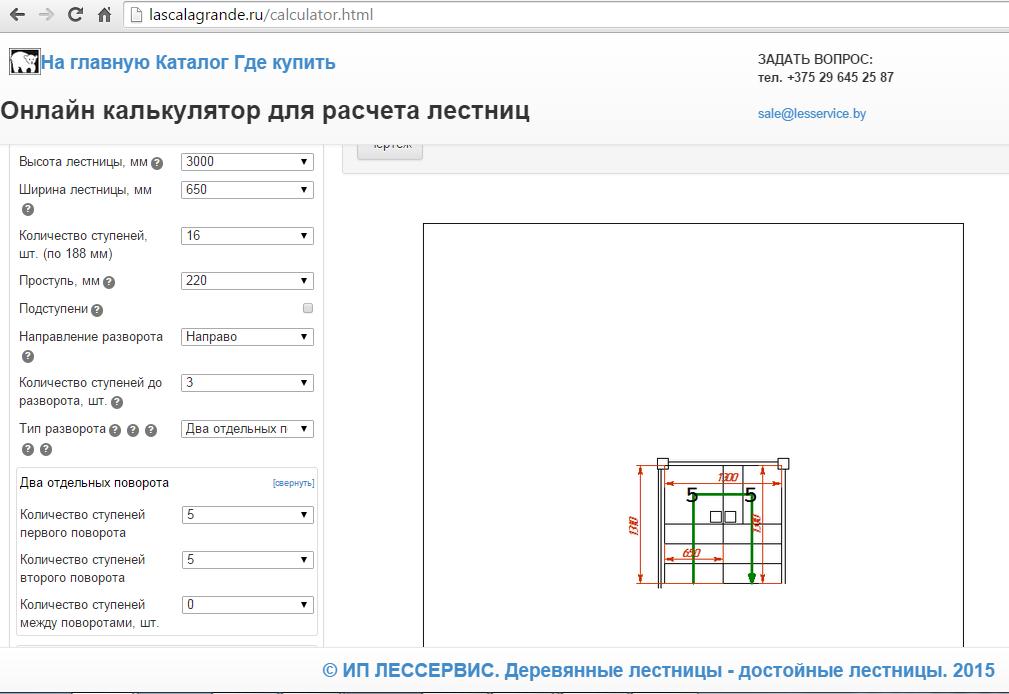This screenshot has width=1009, height=694.
Task: Open the Ширина лестницы dropdown (650)
Action: 247,190
